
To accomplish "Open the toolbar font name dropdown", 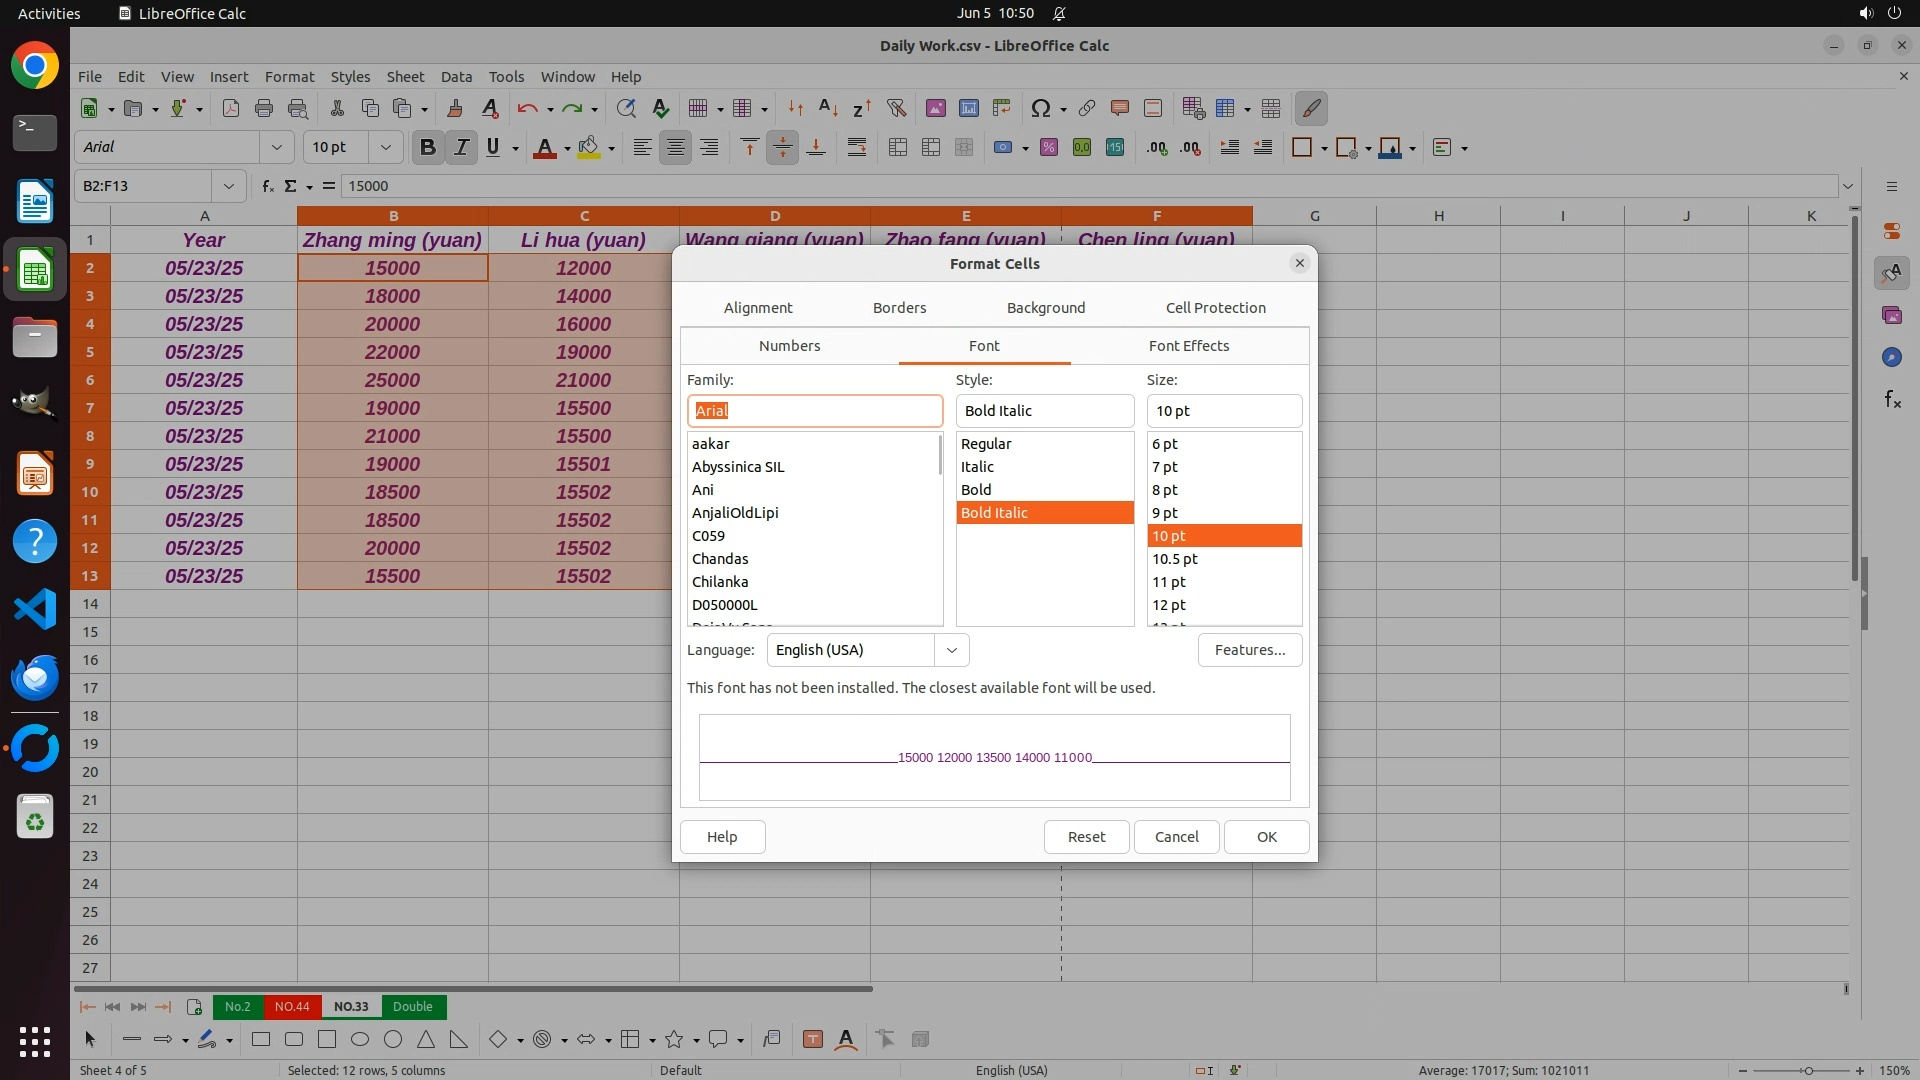I will click(277, 147).
